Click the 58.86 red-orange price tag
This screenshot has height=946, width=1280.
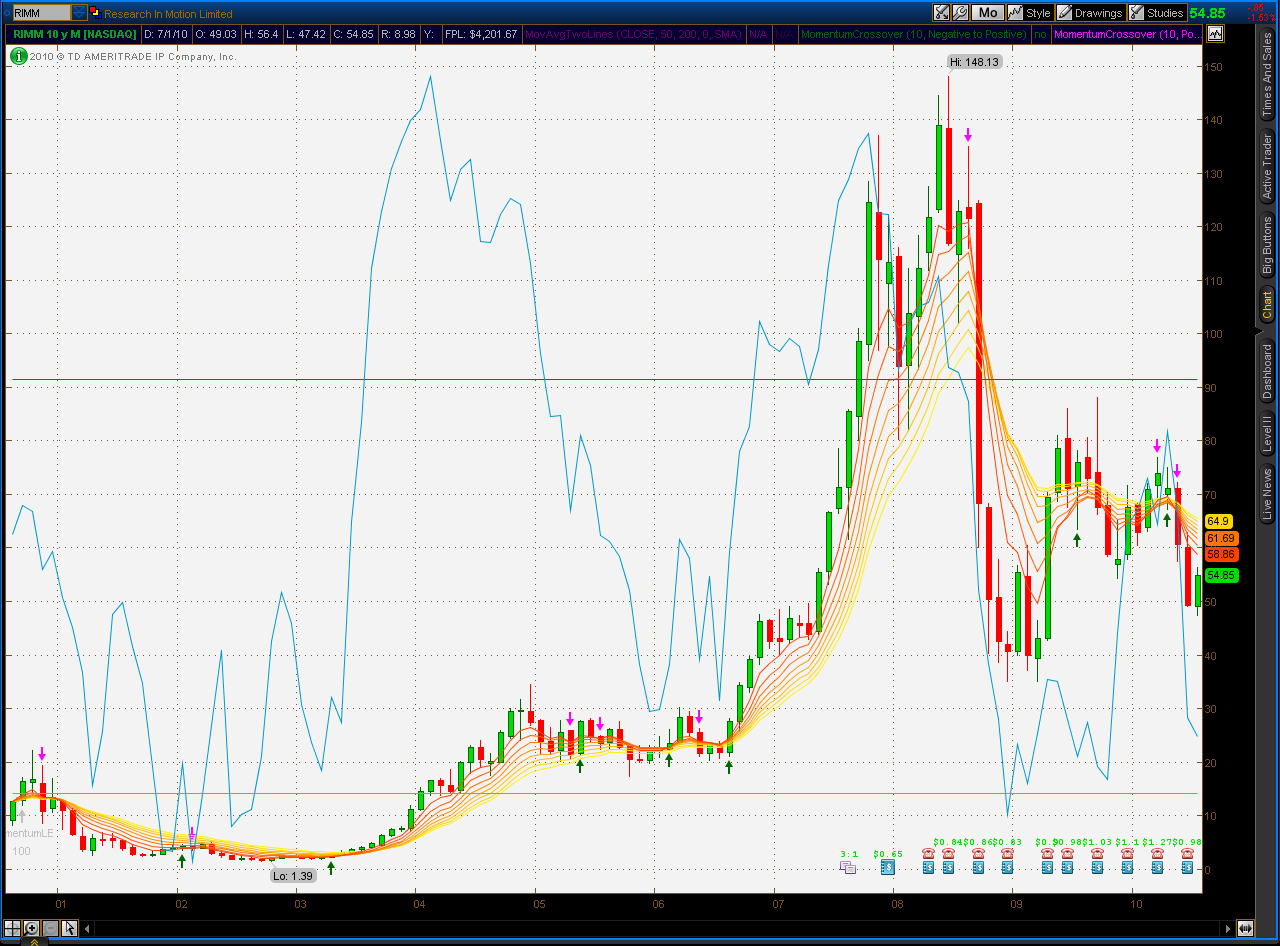1221,554
